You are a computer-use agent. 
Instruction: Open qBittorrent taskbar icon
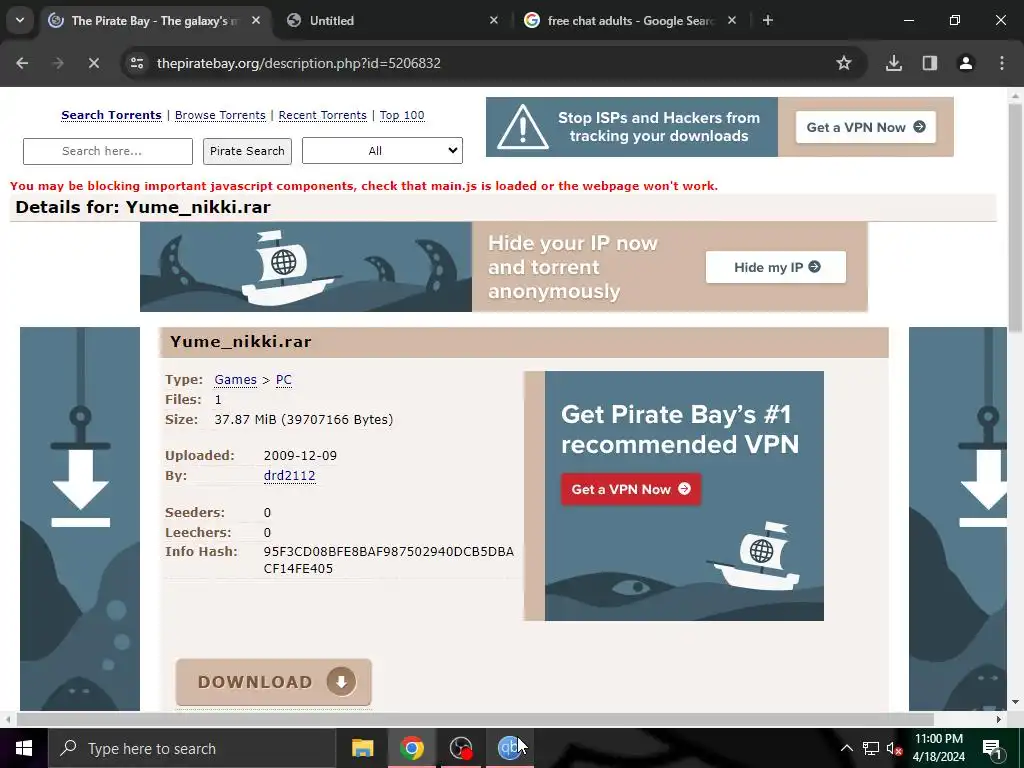[509, 748]
